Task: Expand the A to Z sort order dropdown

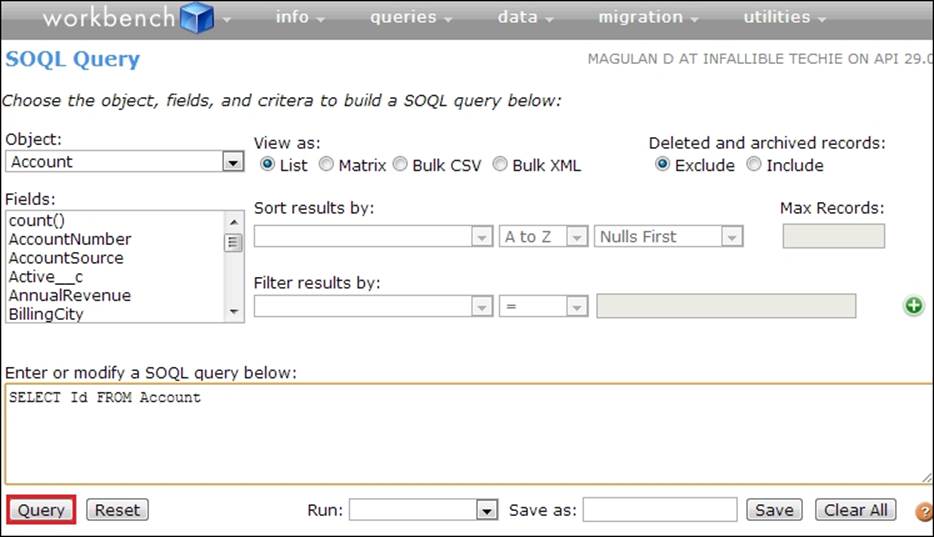Action: [x=543, y=237]
